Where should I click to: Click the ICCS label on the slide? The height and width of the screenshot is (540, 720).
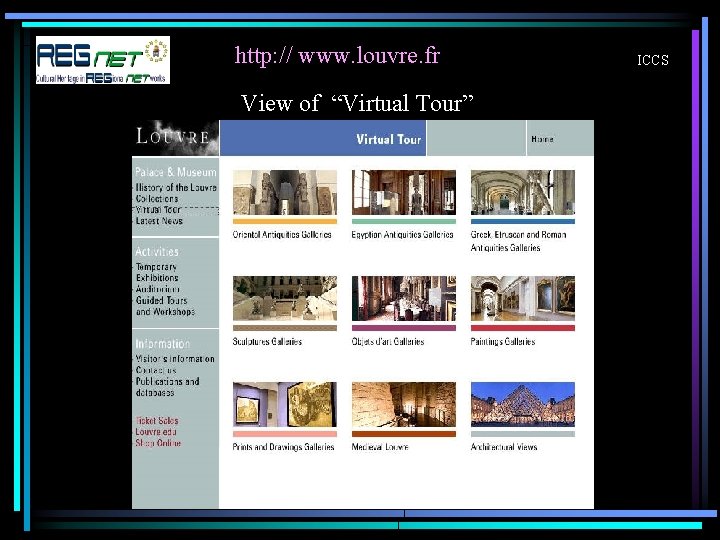[x=652, y=60]
